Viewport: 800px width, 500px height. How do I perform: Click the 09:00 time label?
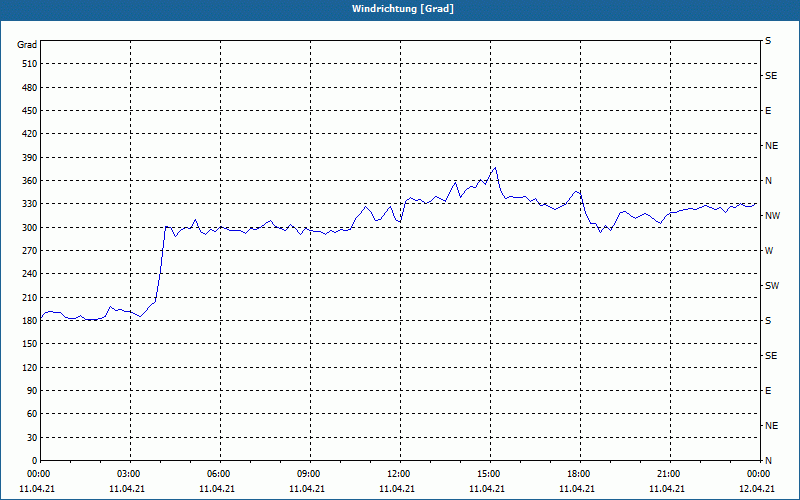tap(310, 474)
